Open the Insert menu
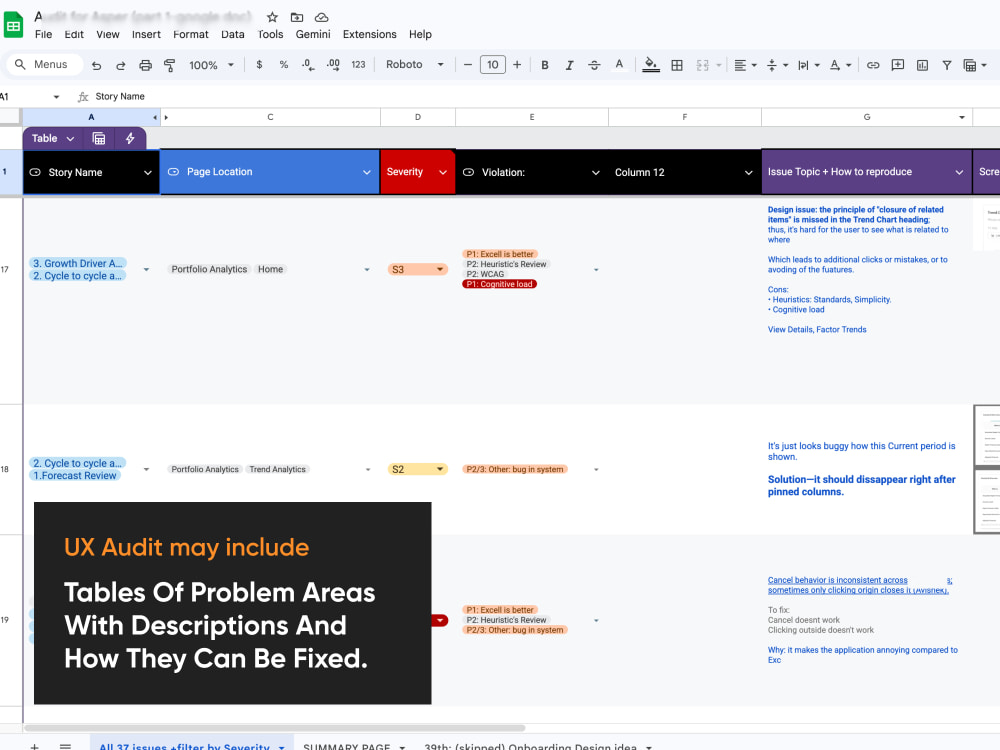 [x=146, y=34]
